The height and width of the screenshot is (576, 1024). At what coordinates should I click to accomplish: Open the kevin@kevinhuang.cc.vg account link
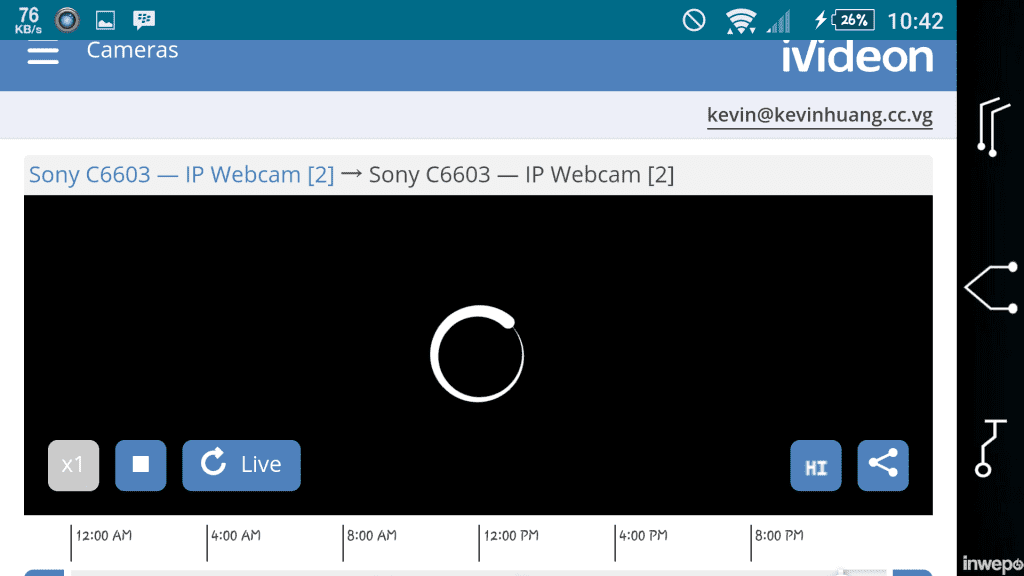[819, 115]
